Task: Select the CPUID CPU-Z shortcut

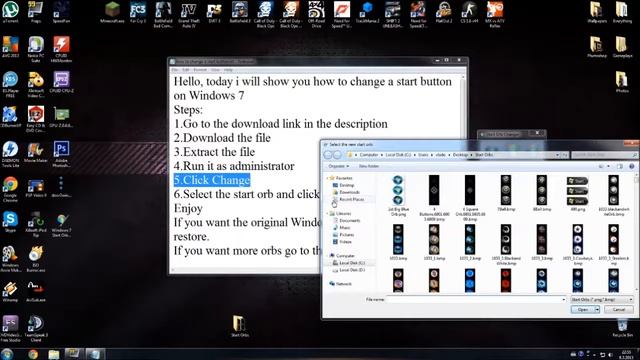Action: 61,82
